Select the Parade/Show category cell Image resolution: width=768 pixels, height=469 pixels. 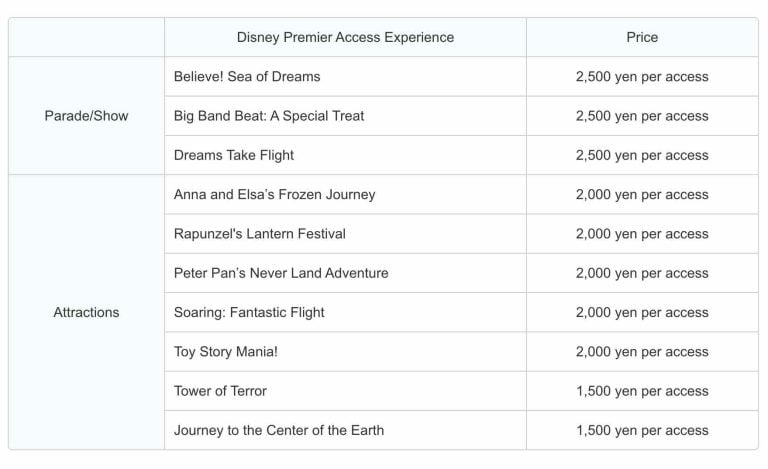87,116
